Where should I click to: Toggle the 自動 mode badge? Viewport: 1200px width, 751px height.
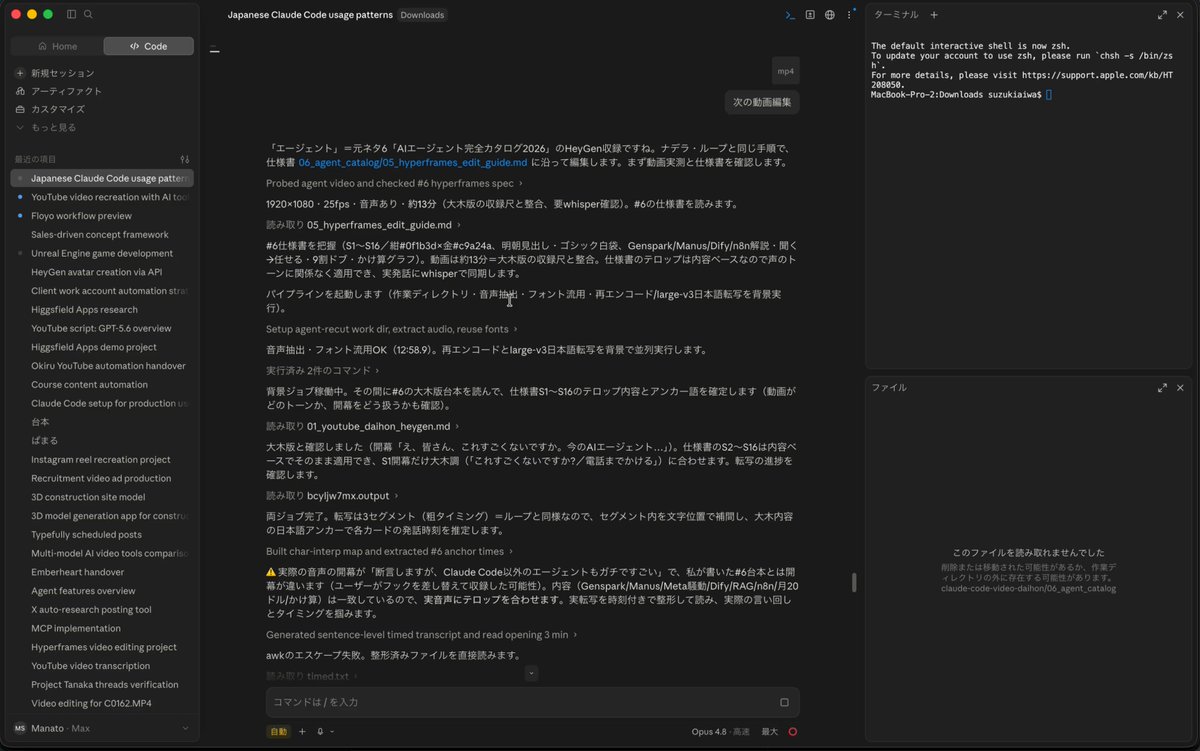[278, 731]
